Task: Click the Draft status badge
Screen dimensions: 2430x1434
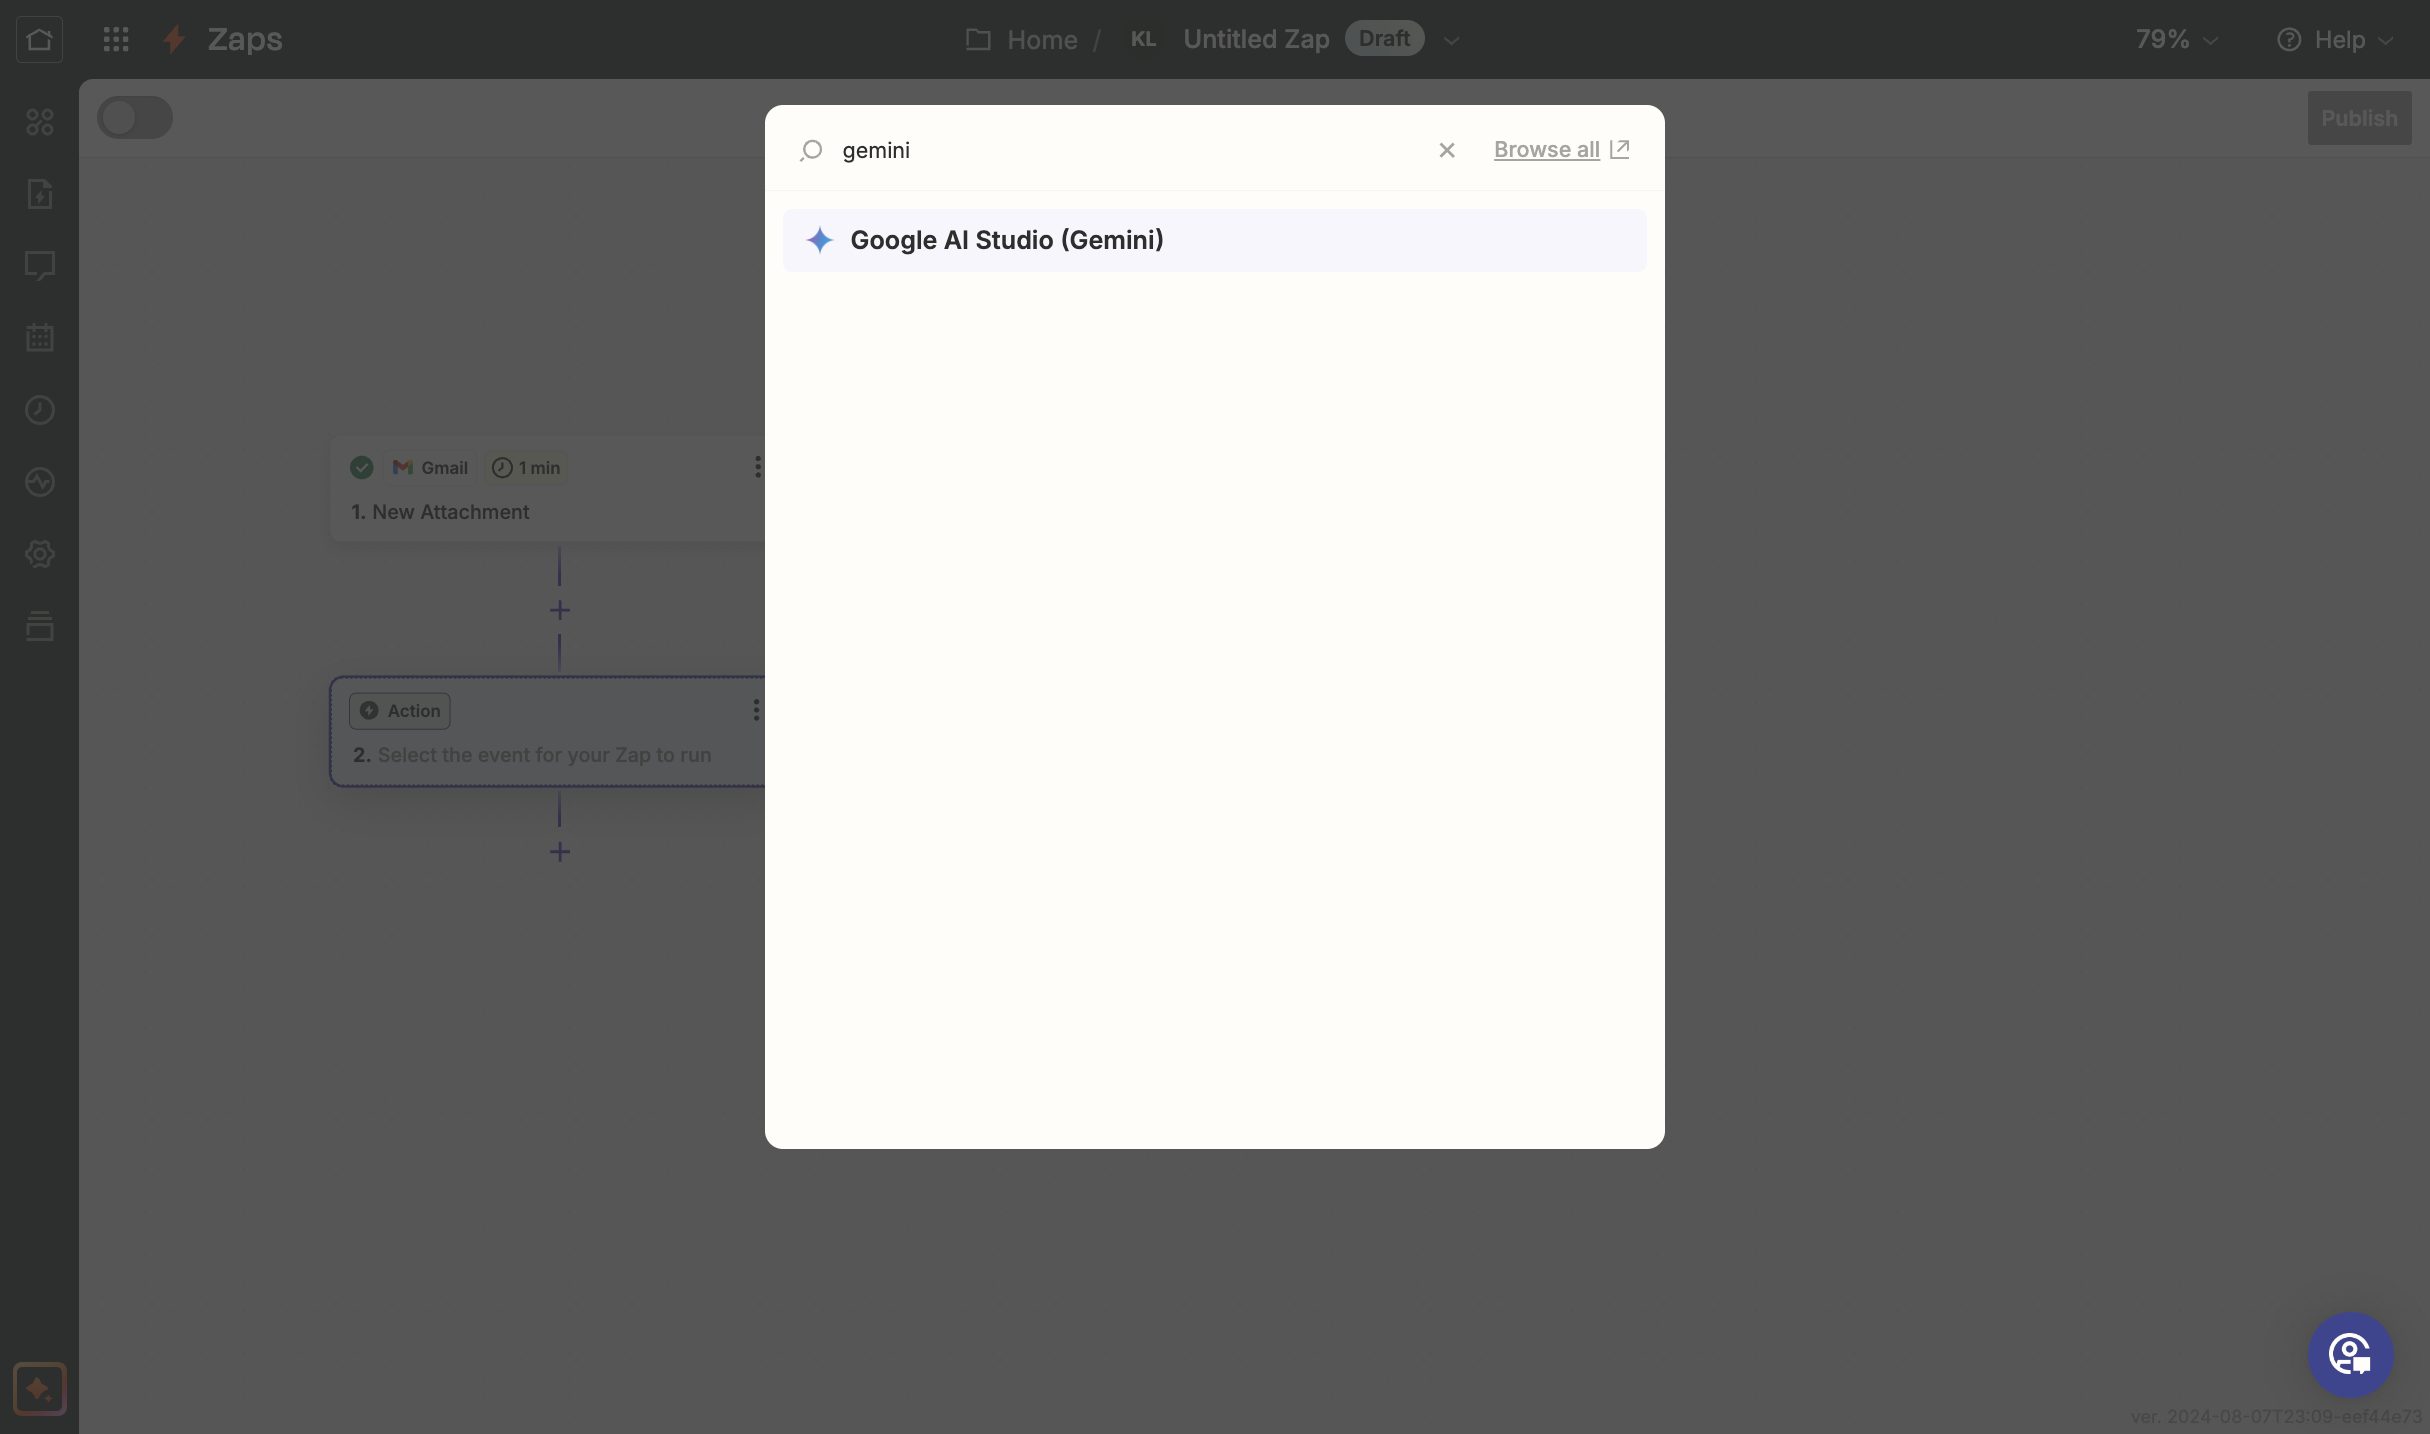Action: point(1384,38)
